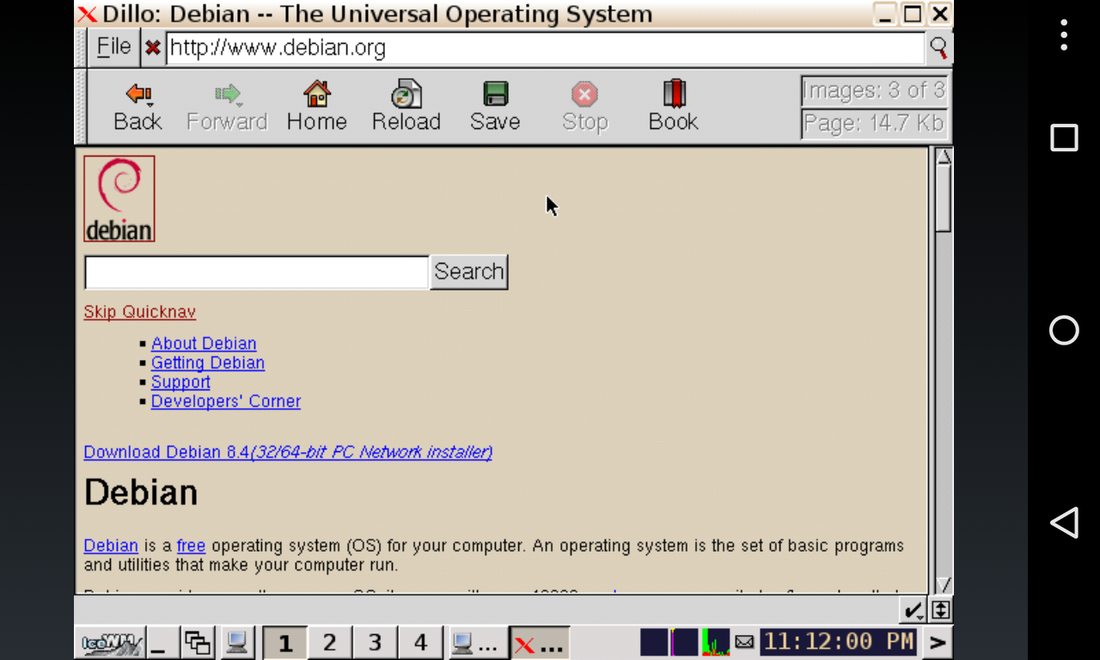This screenshot has height=660, width=1100.
Task: Save the page with the floppy icon
Action: coord(495,107)
